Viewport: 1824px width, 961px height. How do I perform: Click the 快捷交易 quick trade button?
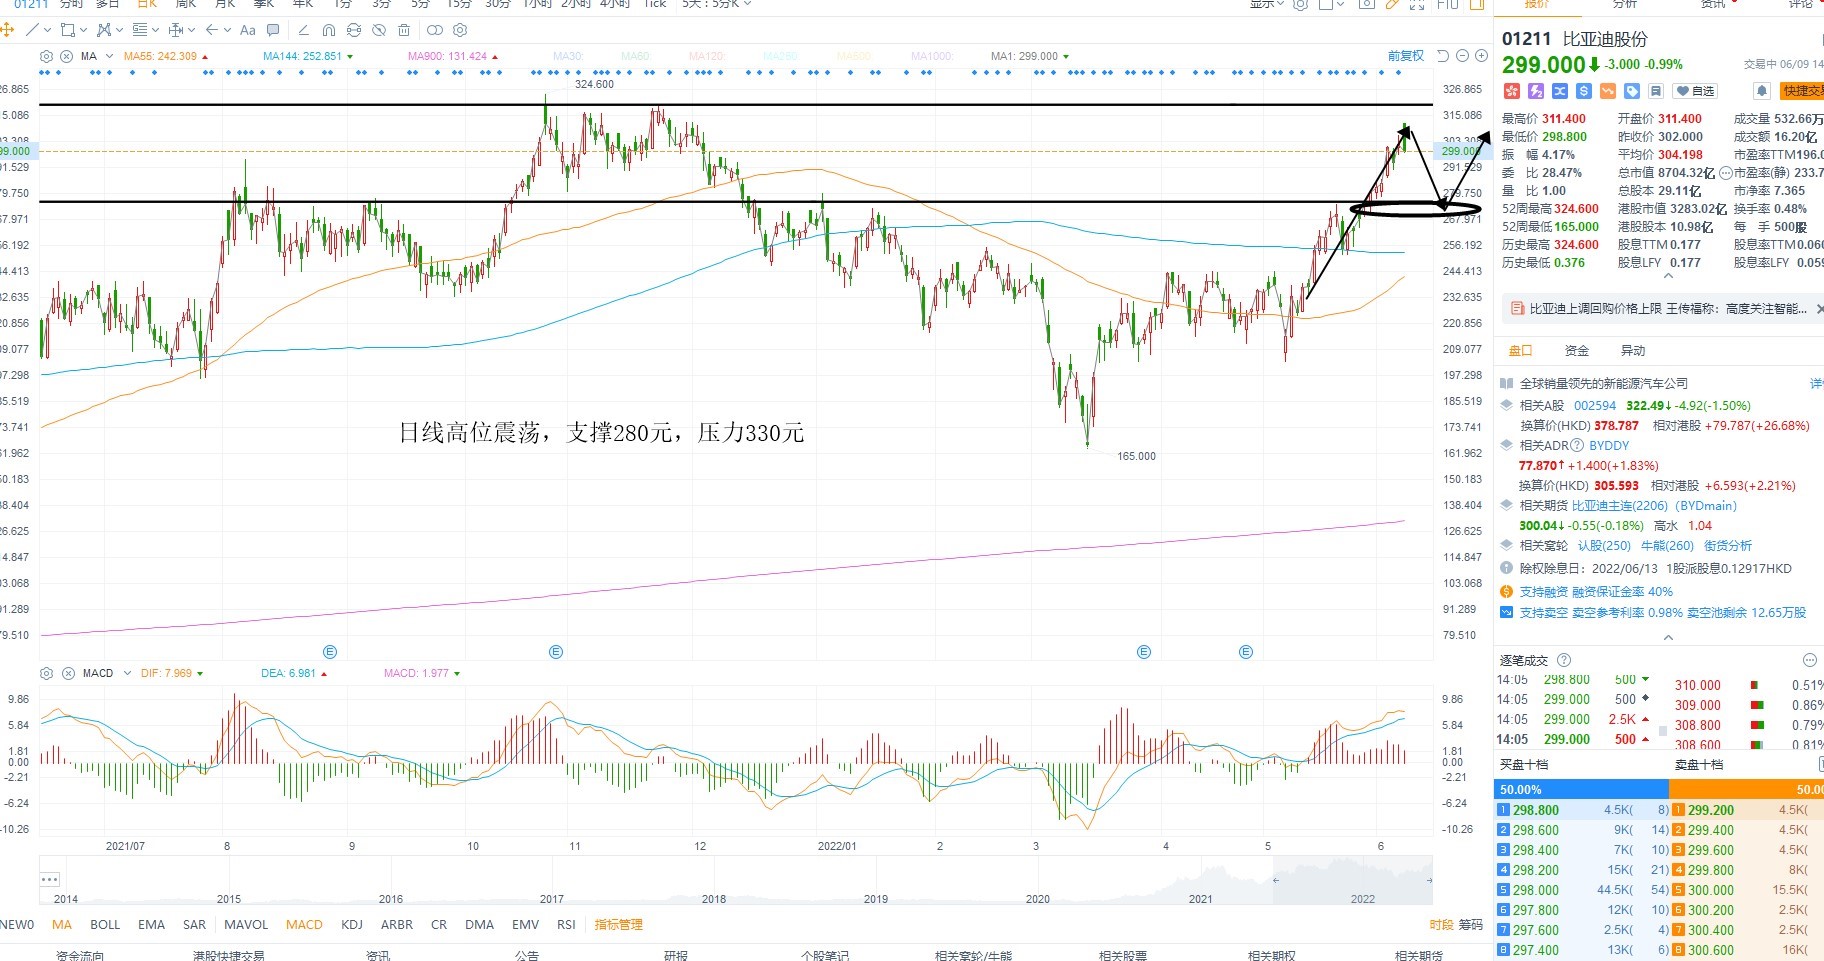pyautogui.click(x=1803, y=91)
